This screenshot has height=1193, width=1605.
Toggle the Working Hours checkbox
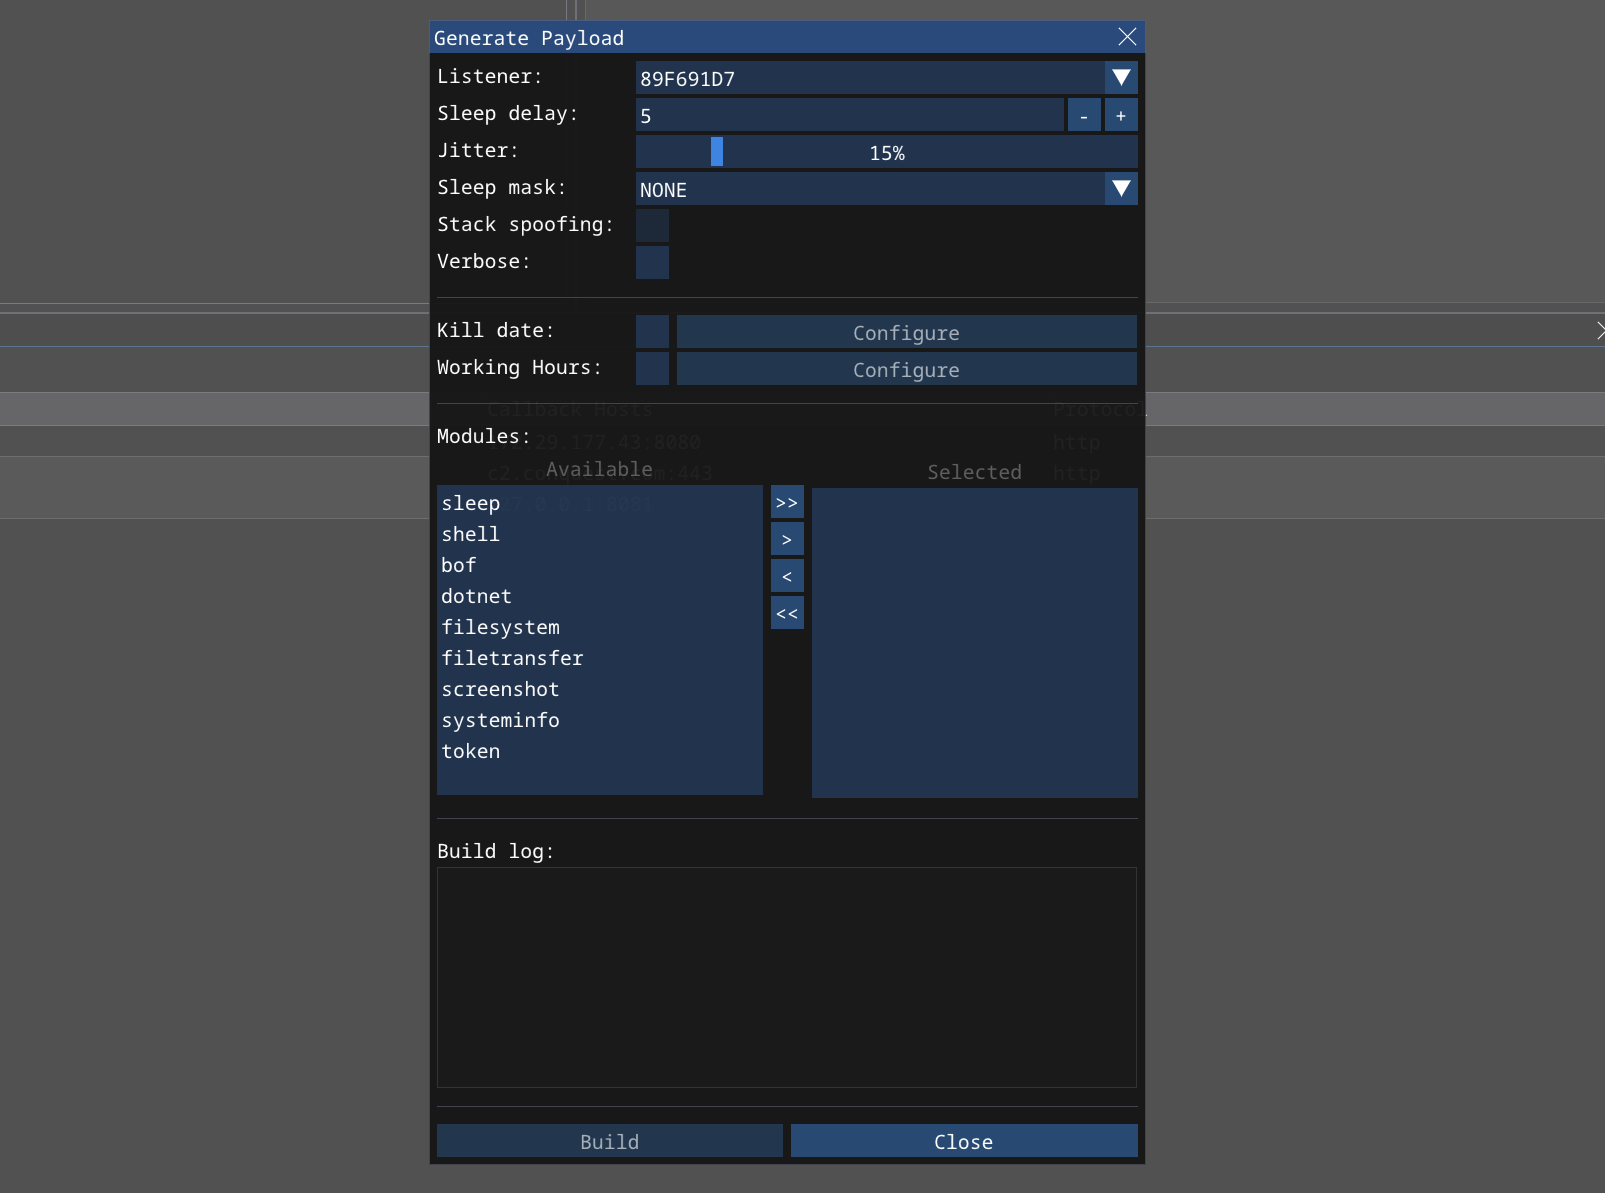pos(652,368)
